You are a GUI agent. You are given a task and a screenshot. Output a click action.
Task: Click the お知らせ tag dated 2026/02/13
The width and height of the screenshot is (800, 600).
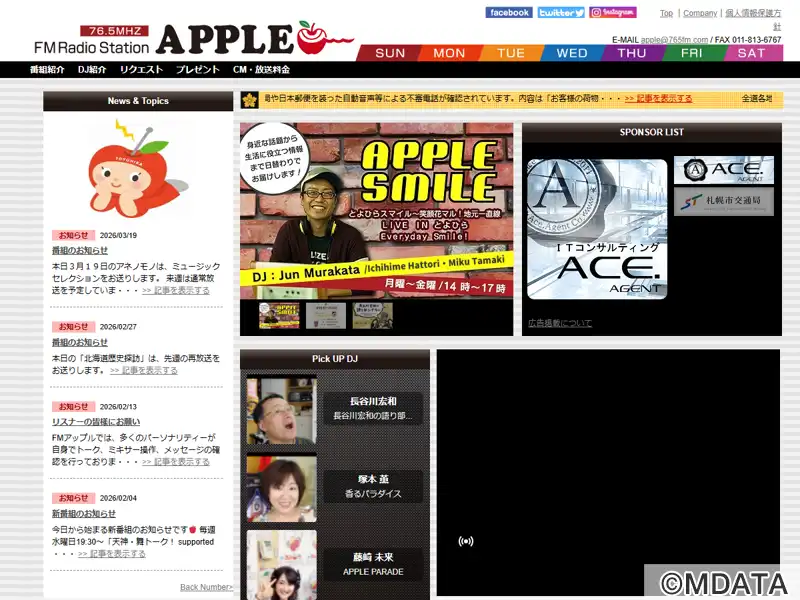coord(73,407)
